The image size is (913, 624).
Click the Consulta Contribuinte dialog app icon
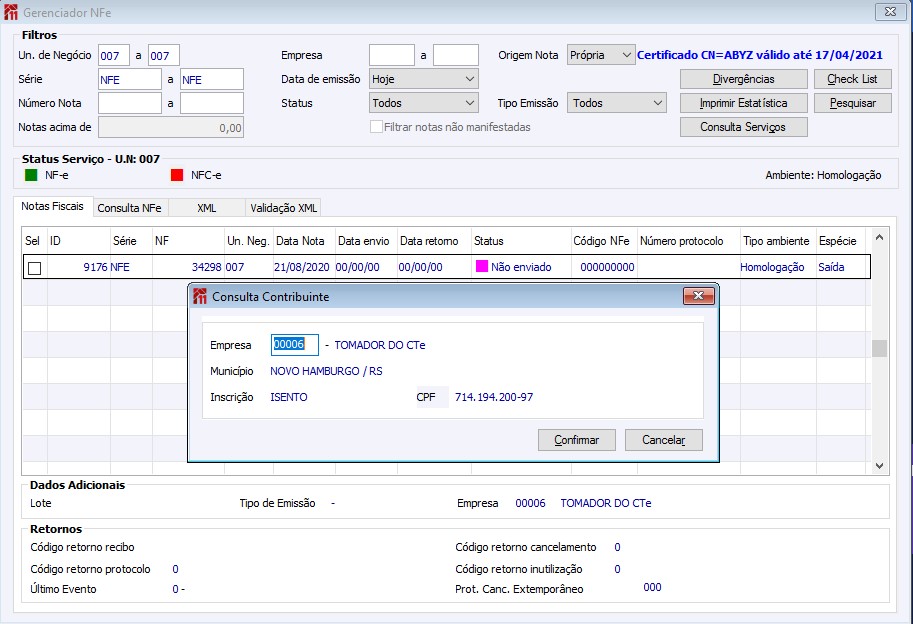[200, 296]
